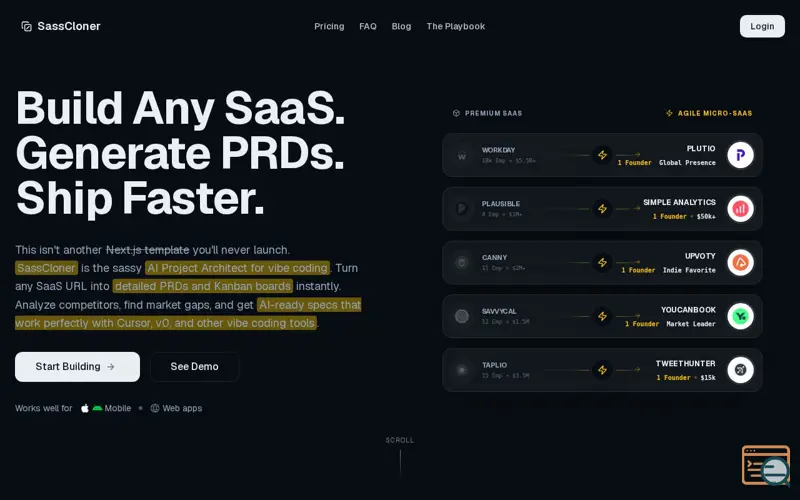Click the See Demo button
Screen dimensions: 800x500
194,366
